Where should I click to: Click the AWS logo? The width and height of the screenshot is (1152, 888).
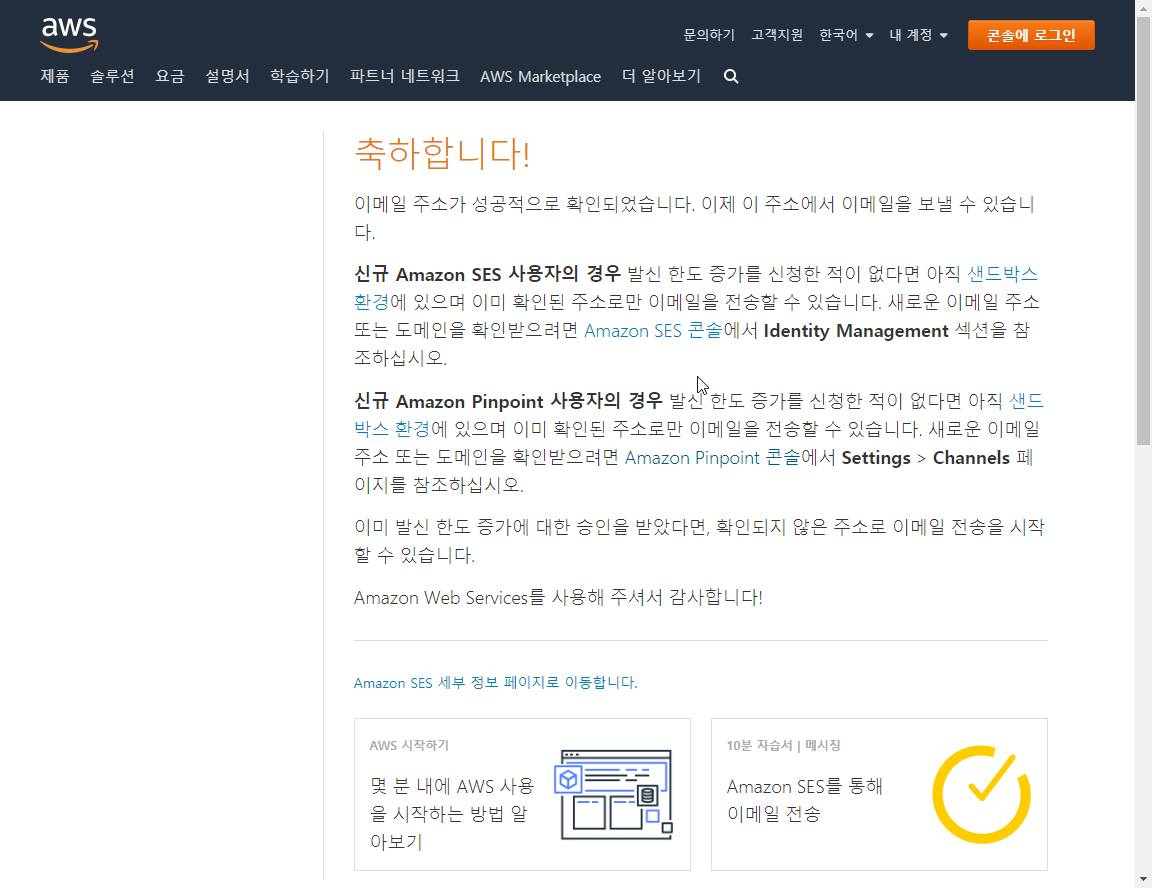pos(69,35)
